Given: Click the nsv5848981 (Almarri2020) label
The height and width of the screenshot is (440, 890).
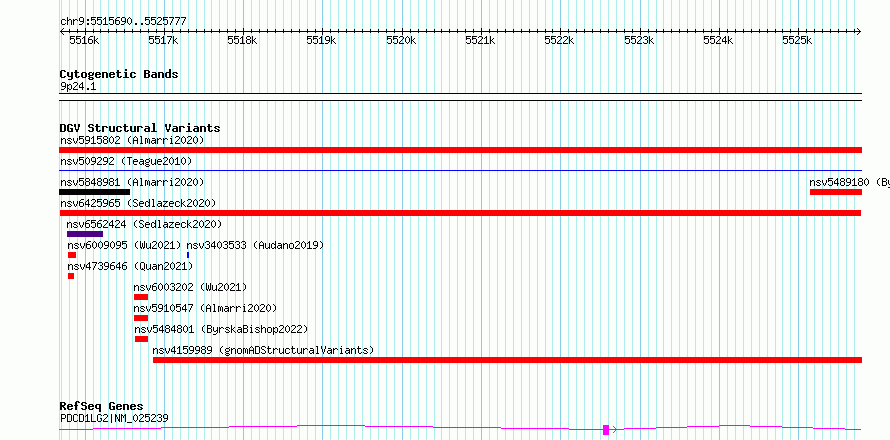Looking at the screenshot, I should (132, 182).
